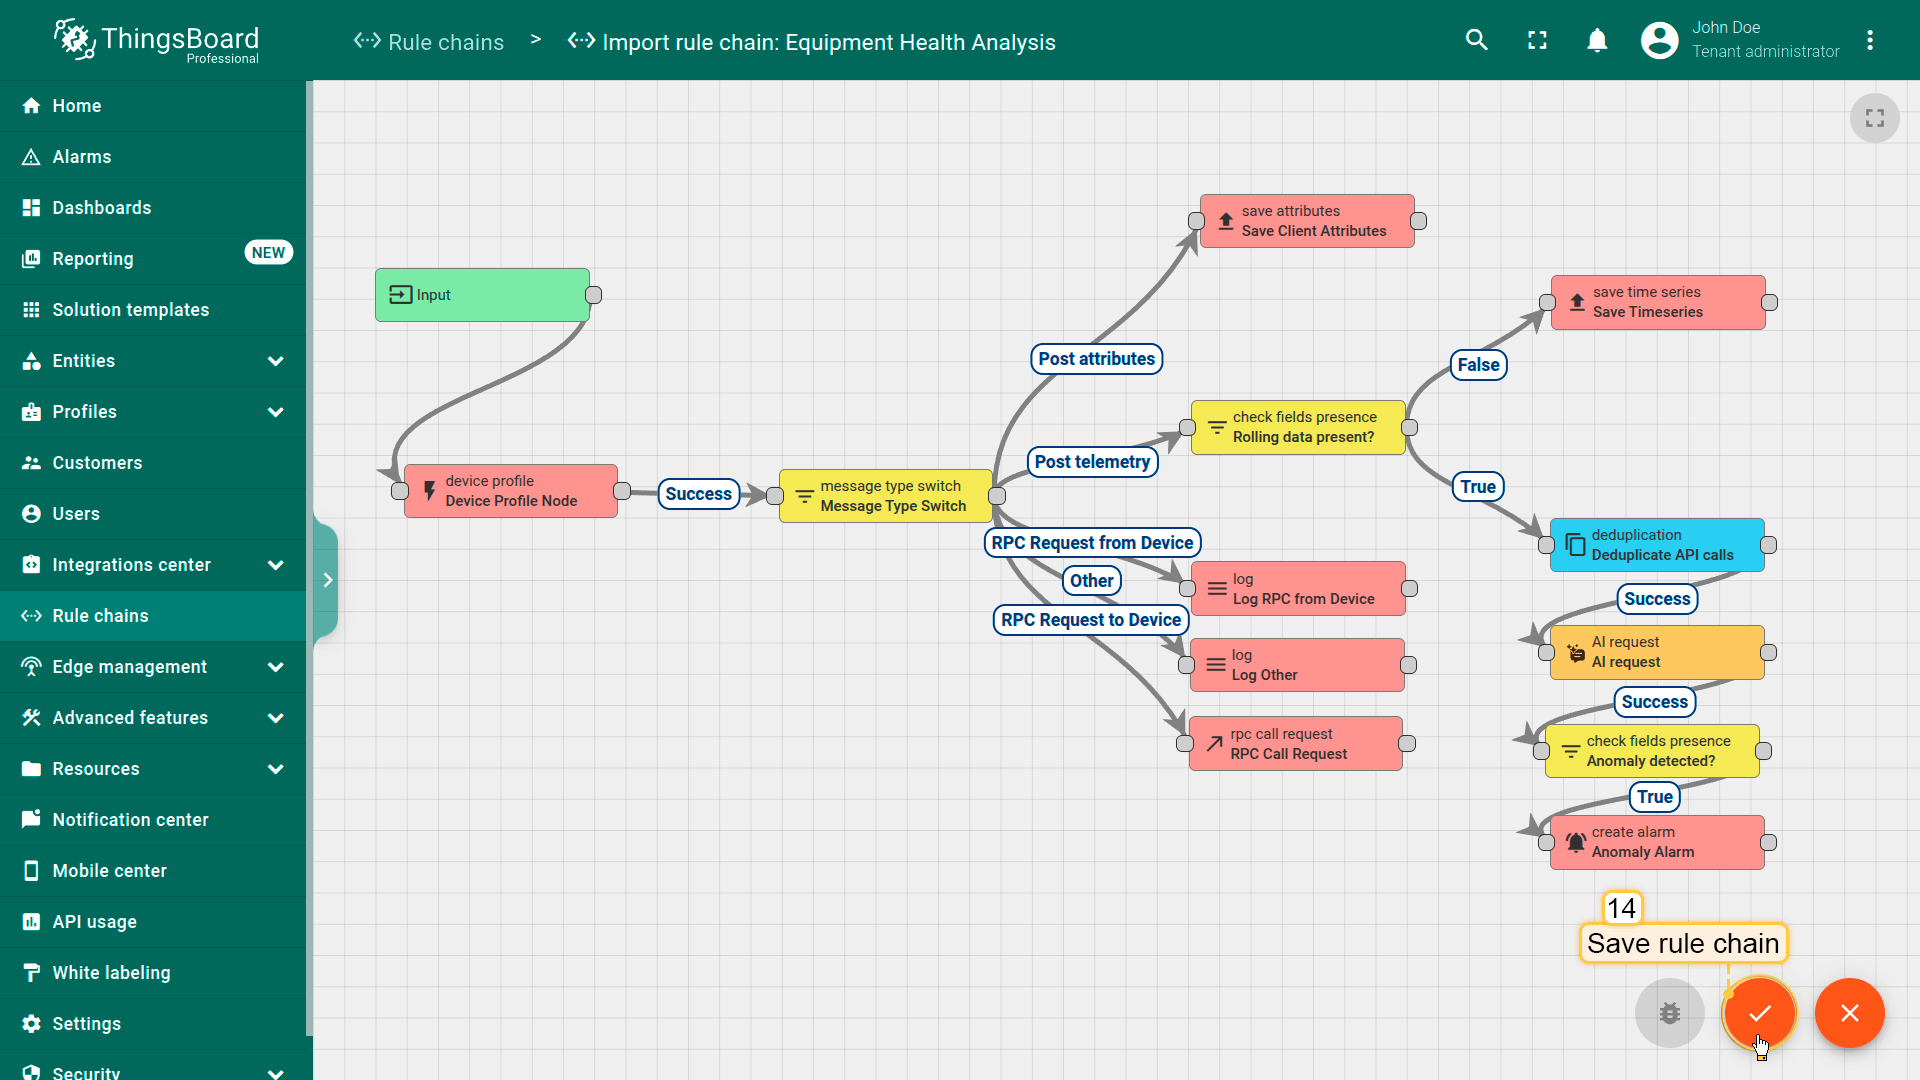The width and height of the screenshot is (1920, 1080).
Task: Select the Anomaly Alarm node
Action: pyautogui.click(x=1657, y=842)
